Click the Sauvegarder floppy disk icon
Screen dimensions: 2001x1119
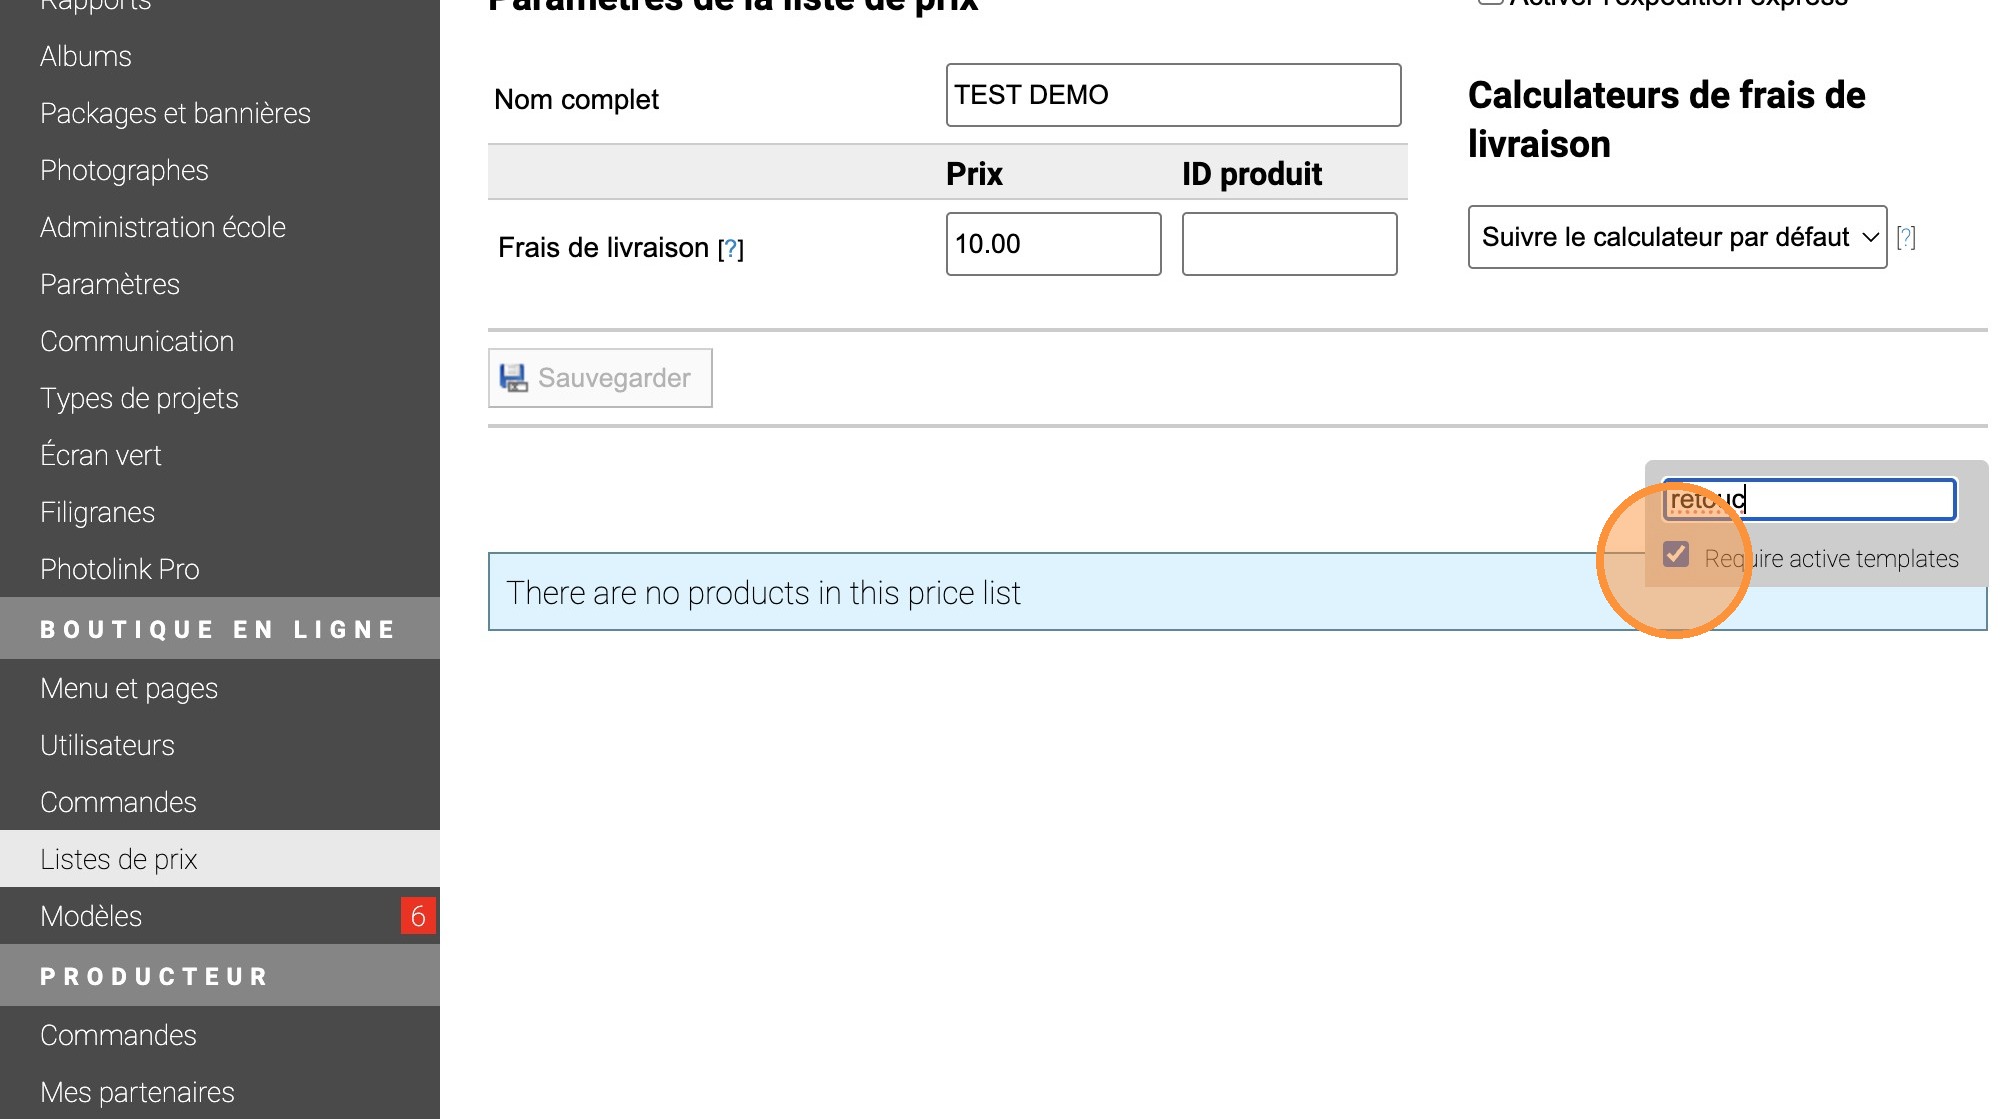coord(514,378)
